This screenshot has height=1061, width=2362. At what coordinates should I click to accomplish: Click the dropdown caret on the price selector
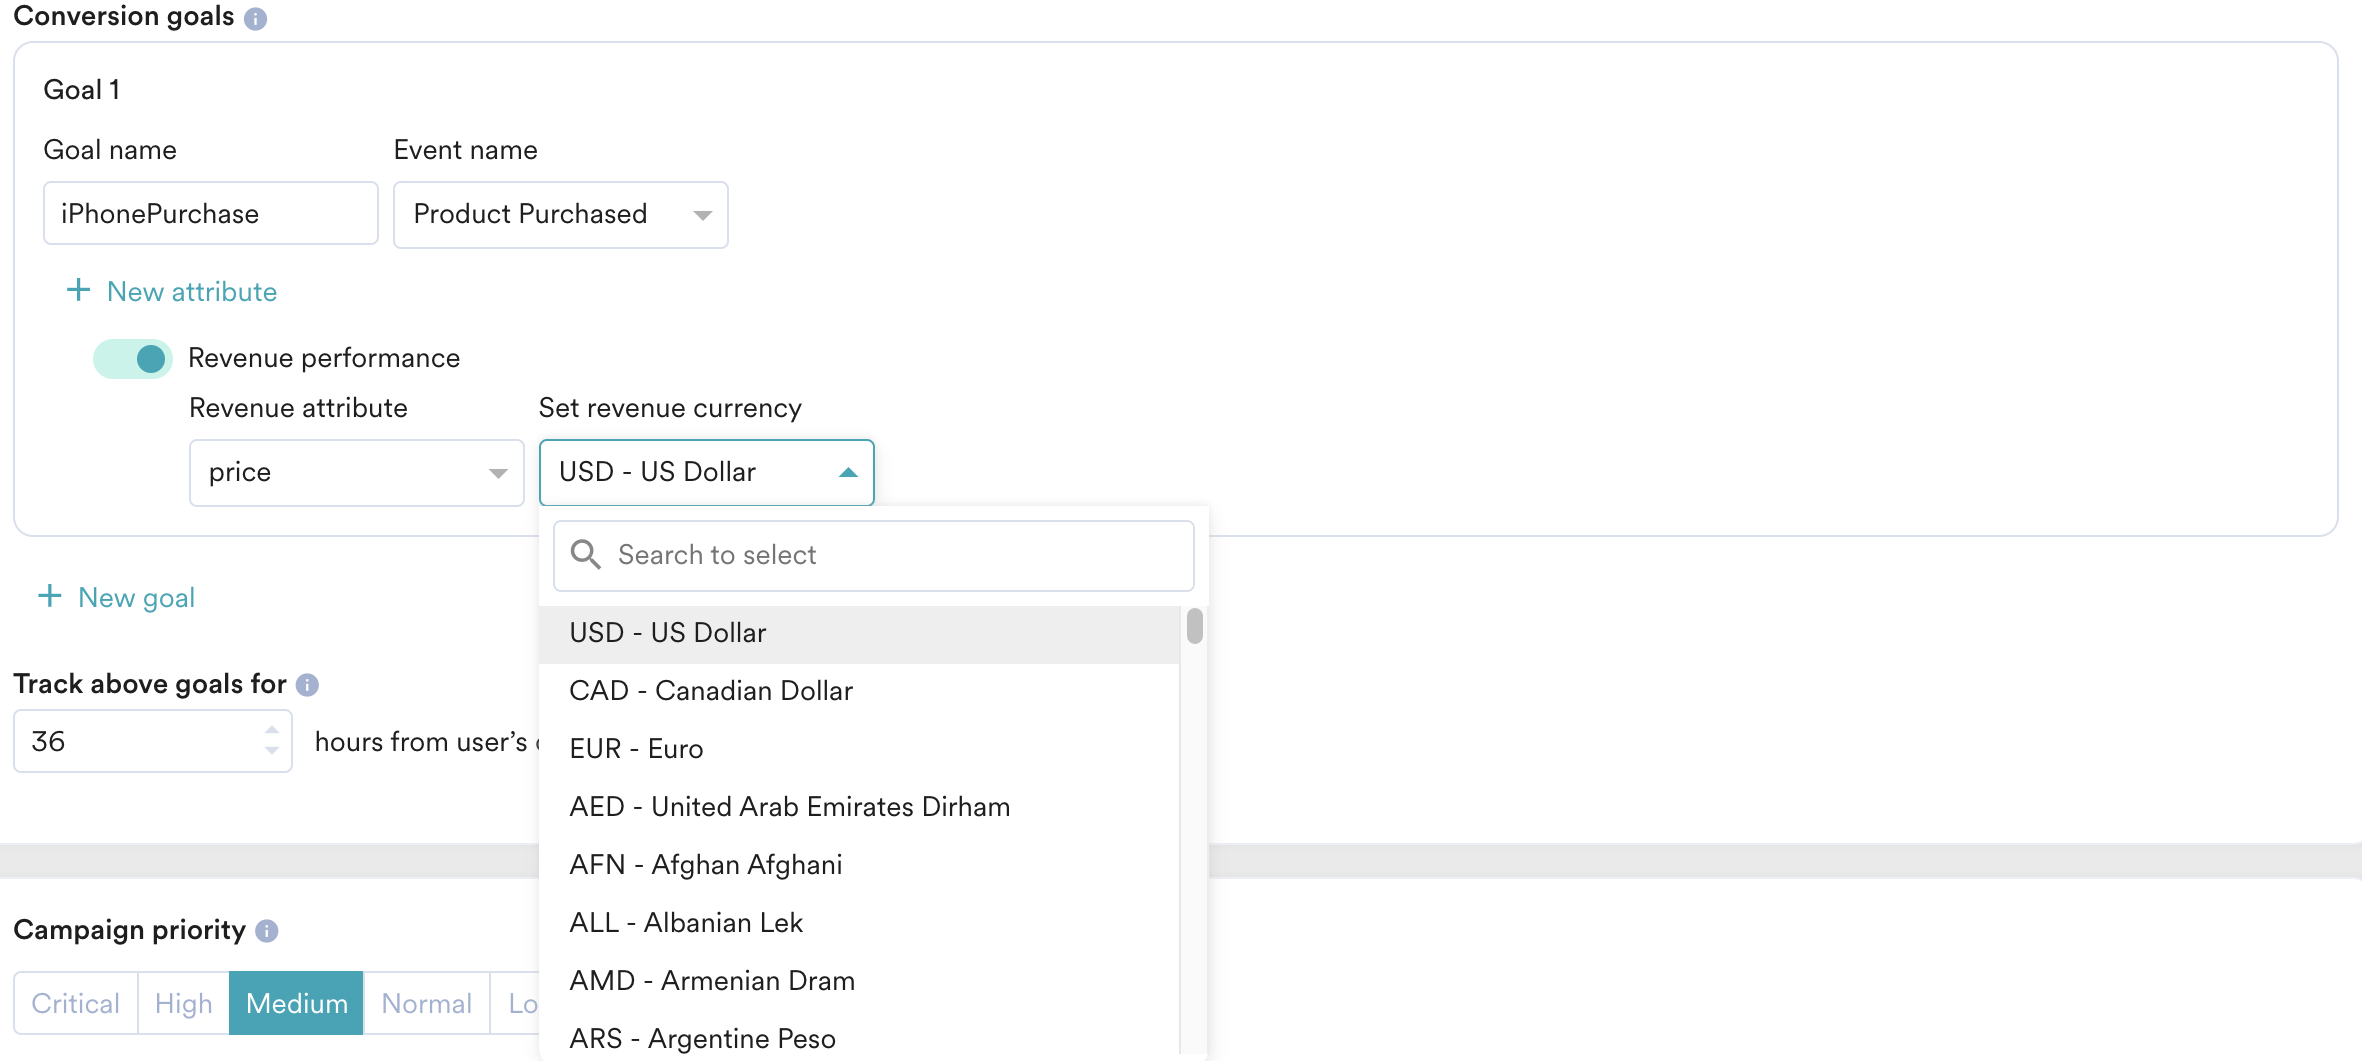tap(497, 473)
